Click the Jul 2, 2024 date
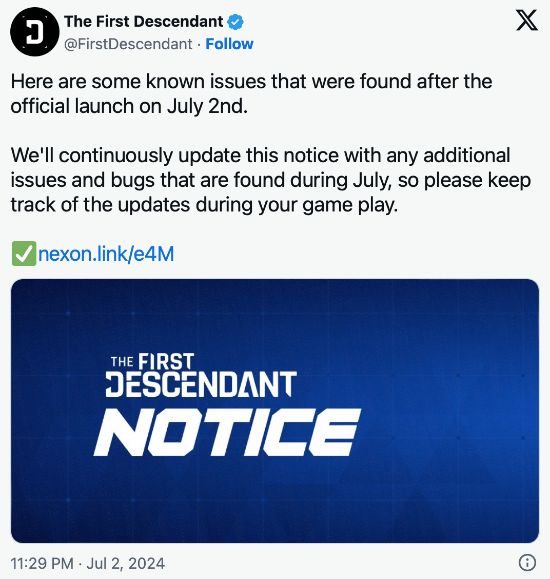The height and width of the screenshot is (579, 550). point(126,563)
